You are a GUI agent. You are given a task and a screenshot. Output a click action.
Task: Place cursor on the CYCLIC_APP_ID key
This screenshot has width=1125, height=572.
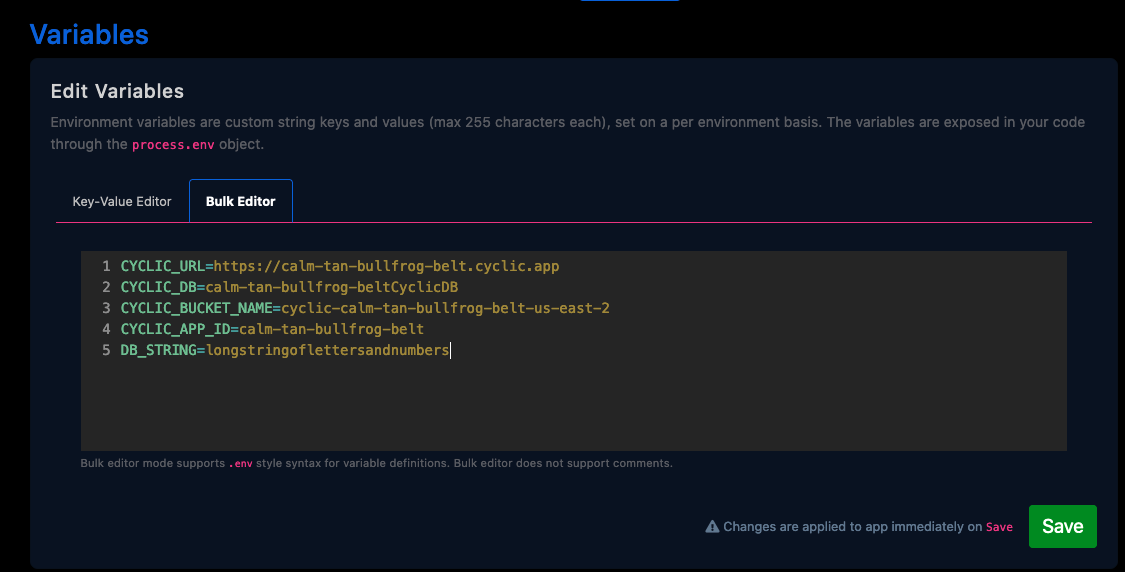click(x=175, y=329)
